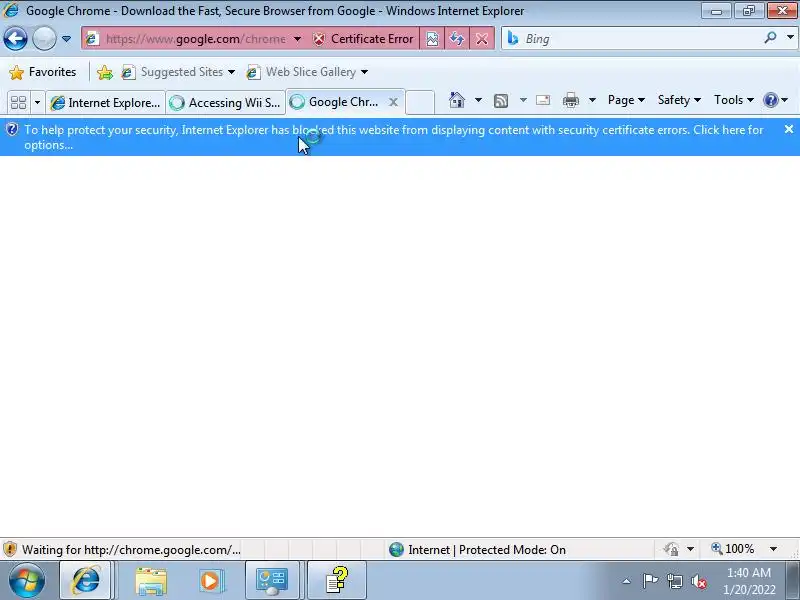The image size is (800, 600).
Task: Click the RSS Feeds icon
Action: point(501,101)
